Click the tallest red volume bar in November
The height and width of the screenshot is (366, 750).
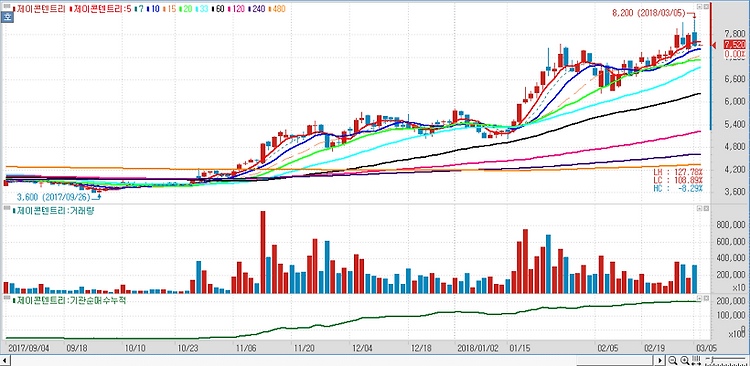(x=263, y=252)
